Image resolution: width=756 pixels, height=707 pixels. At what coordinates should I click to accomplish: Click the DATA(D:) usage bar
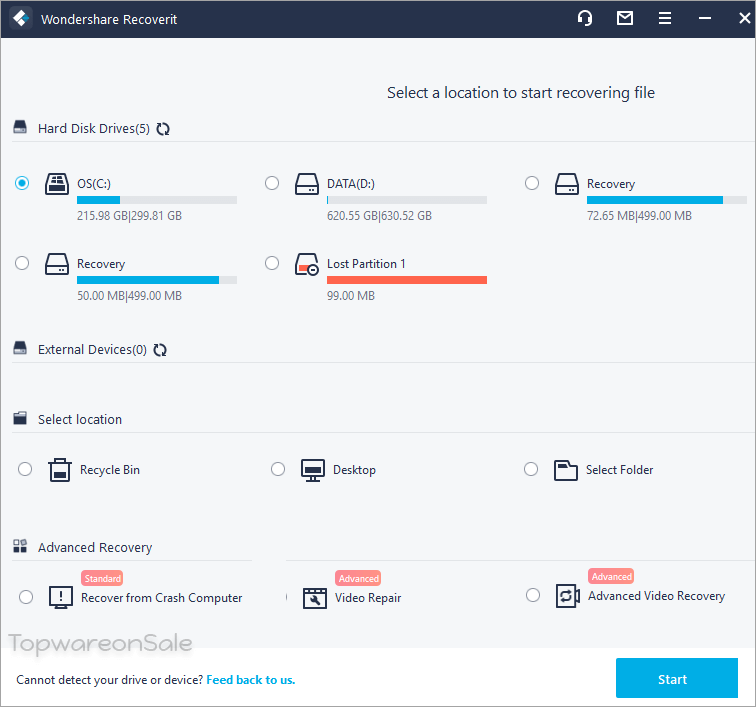point(407,200)
